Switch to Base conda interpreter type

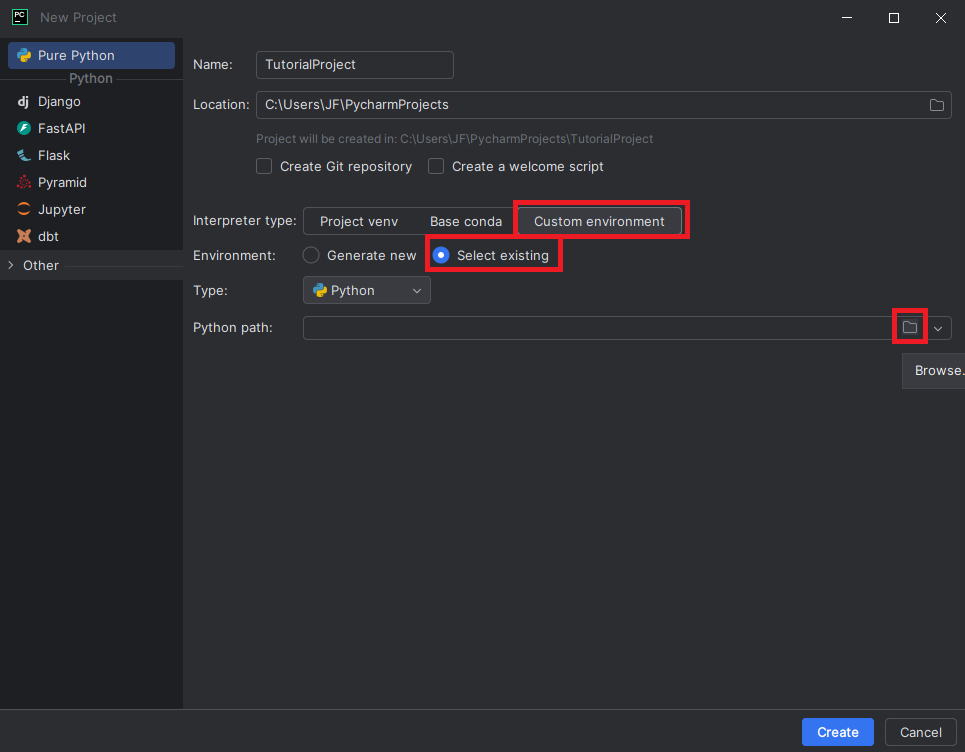[466, 222]
